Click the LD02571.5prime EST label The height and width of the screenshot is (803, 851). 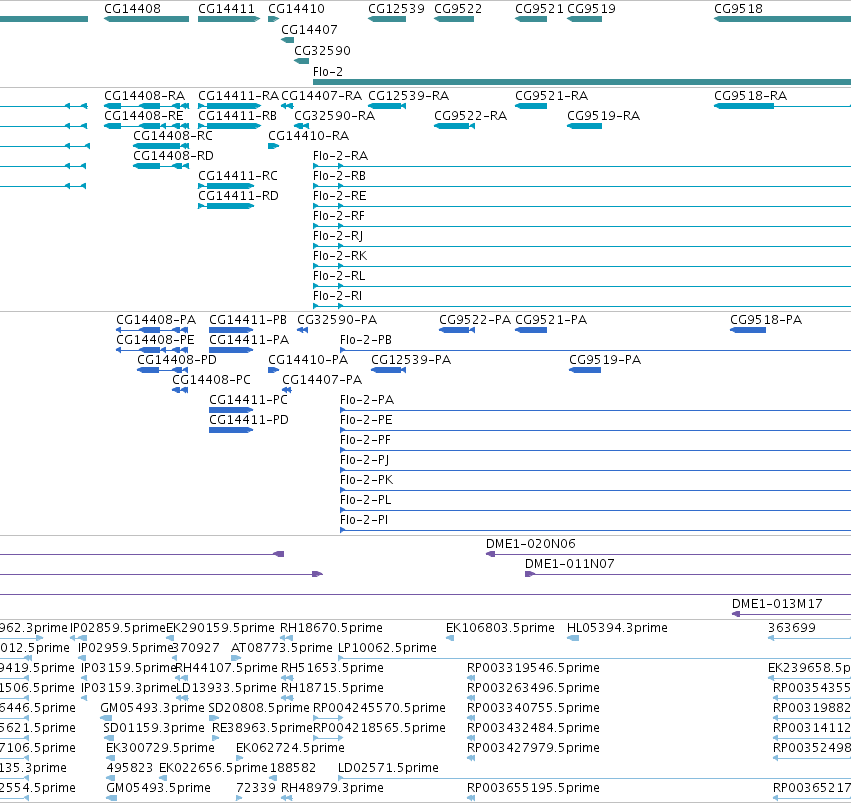(x=388, y=768)
